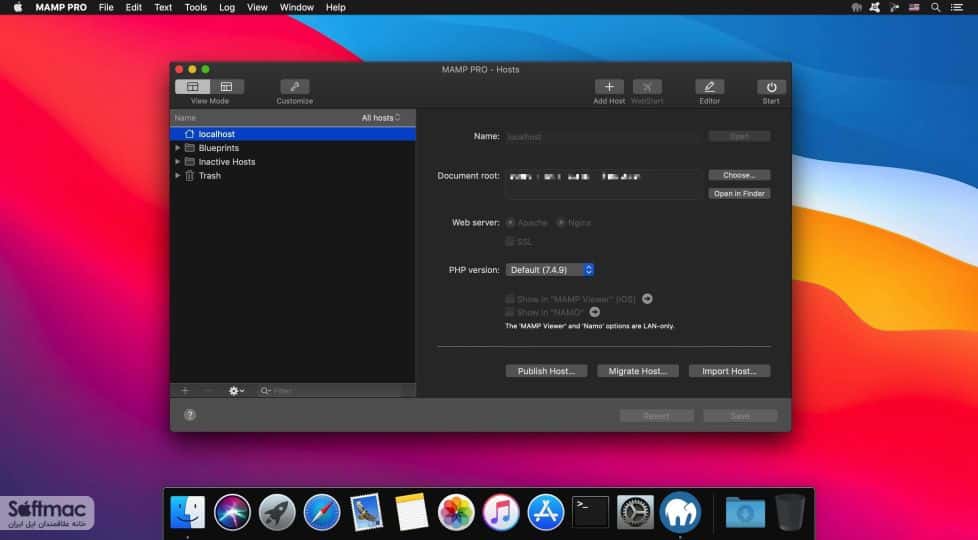Open the Tools menu

195,7
